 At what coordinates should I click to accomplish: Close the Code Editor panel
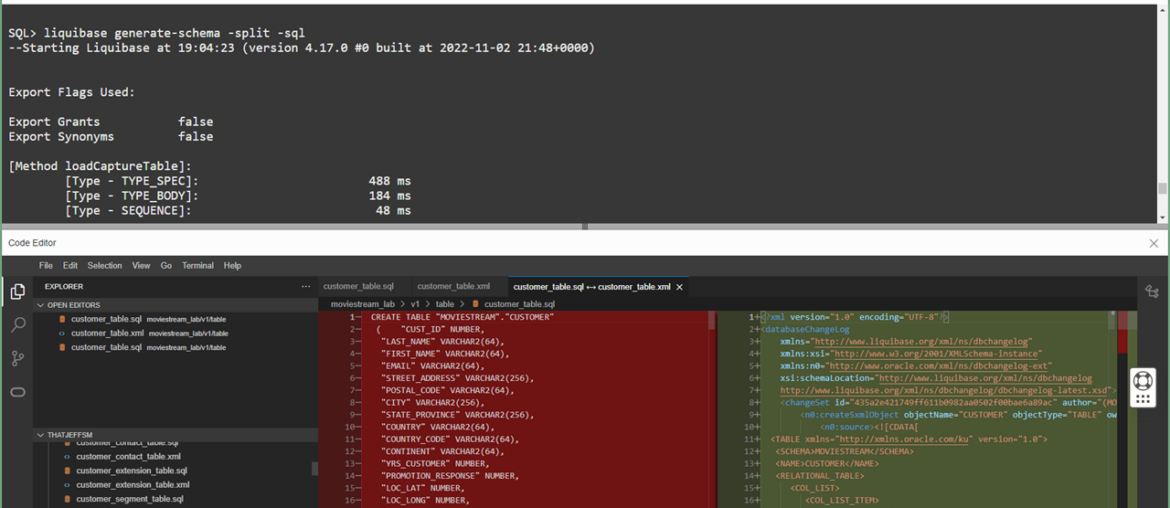(1154, 243)
